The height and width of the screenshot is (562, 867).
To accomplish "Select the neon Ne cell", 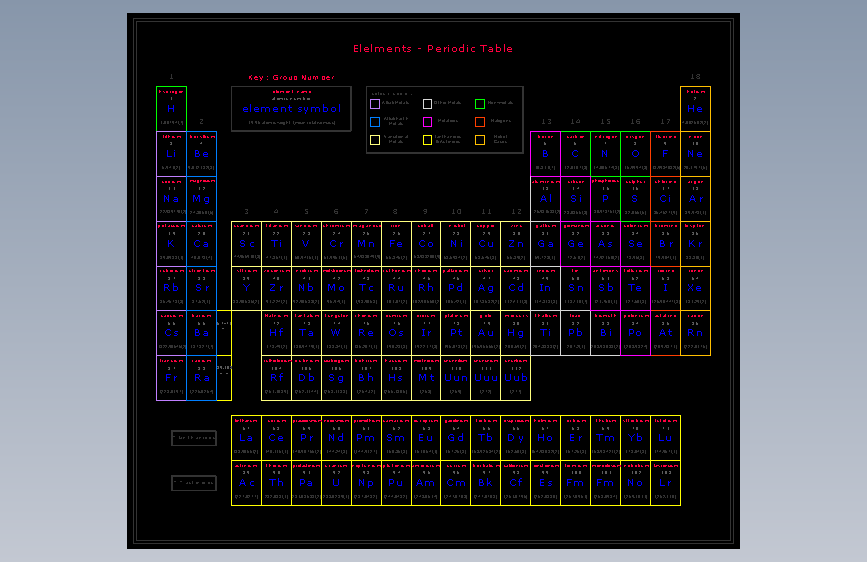I will tap(695, 154).
